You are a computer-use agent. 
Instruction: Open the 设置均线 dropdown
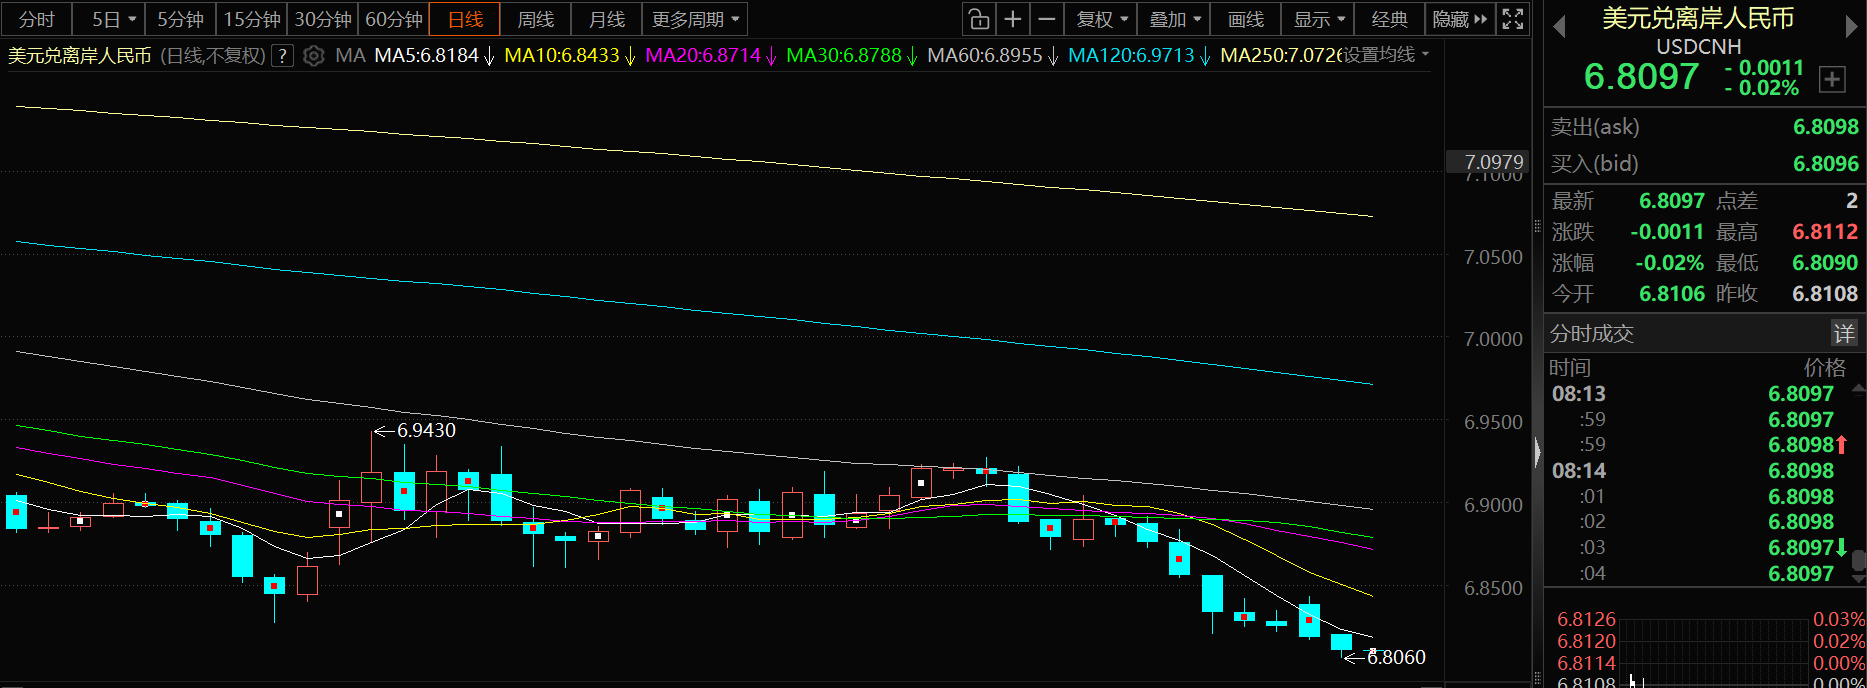pyautogui.click(x=1385, y=55)
